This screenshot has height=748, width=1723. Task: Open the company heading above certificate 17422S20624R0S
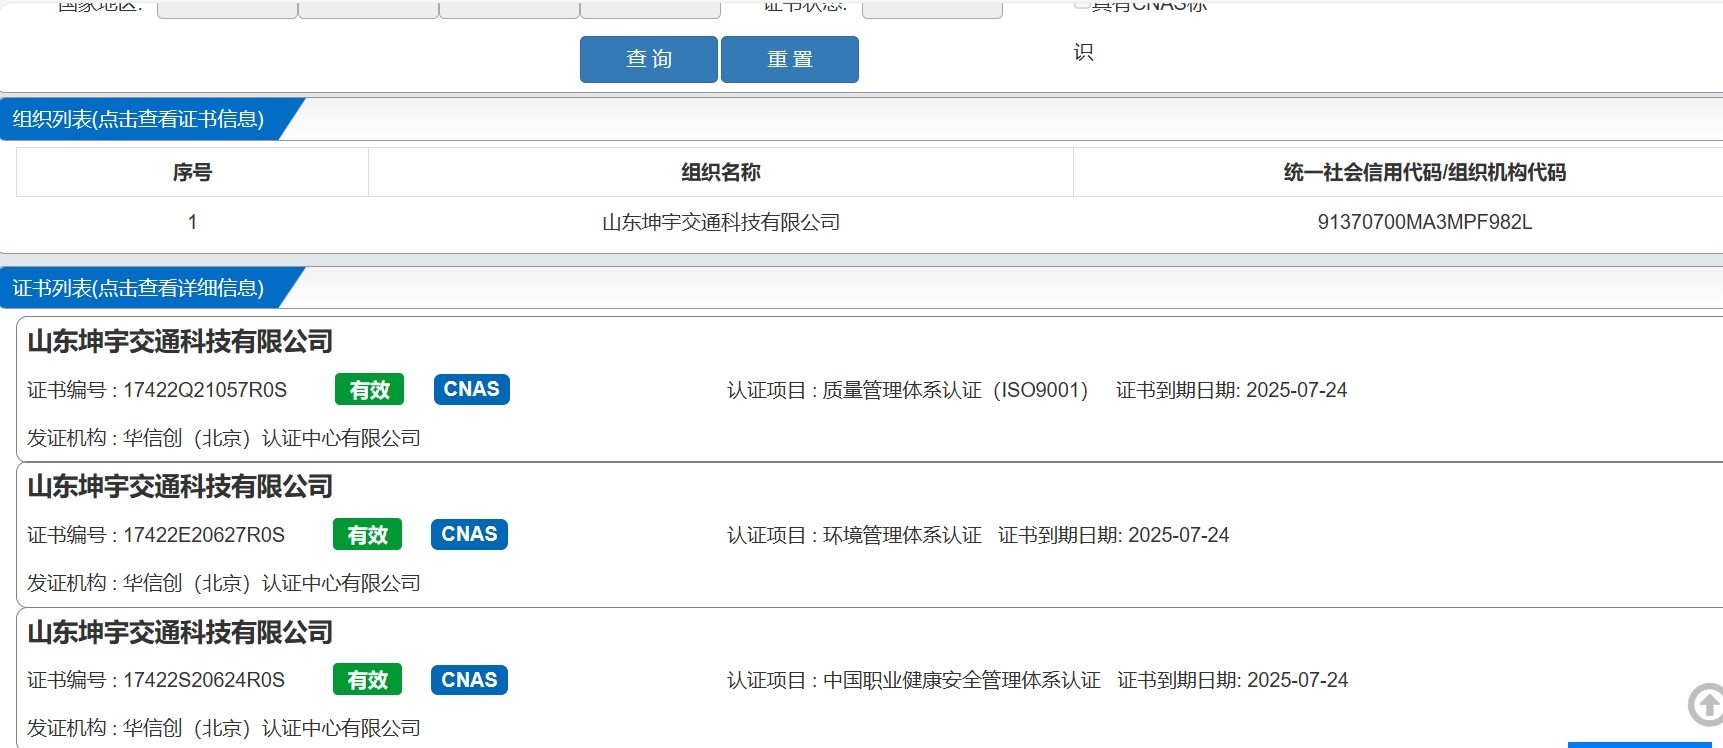pos(180,633)
